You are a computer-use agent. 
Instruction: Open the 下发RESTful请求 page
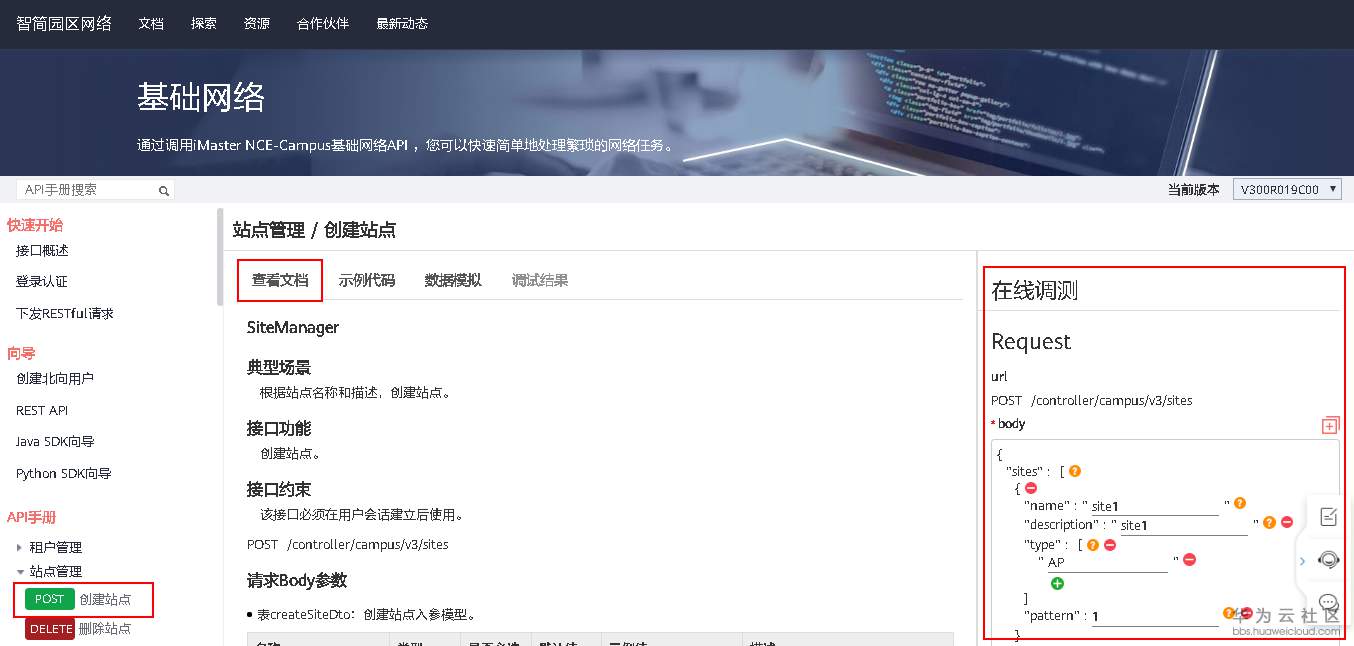click(x=65, y=313)
